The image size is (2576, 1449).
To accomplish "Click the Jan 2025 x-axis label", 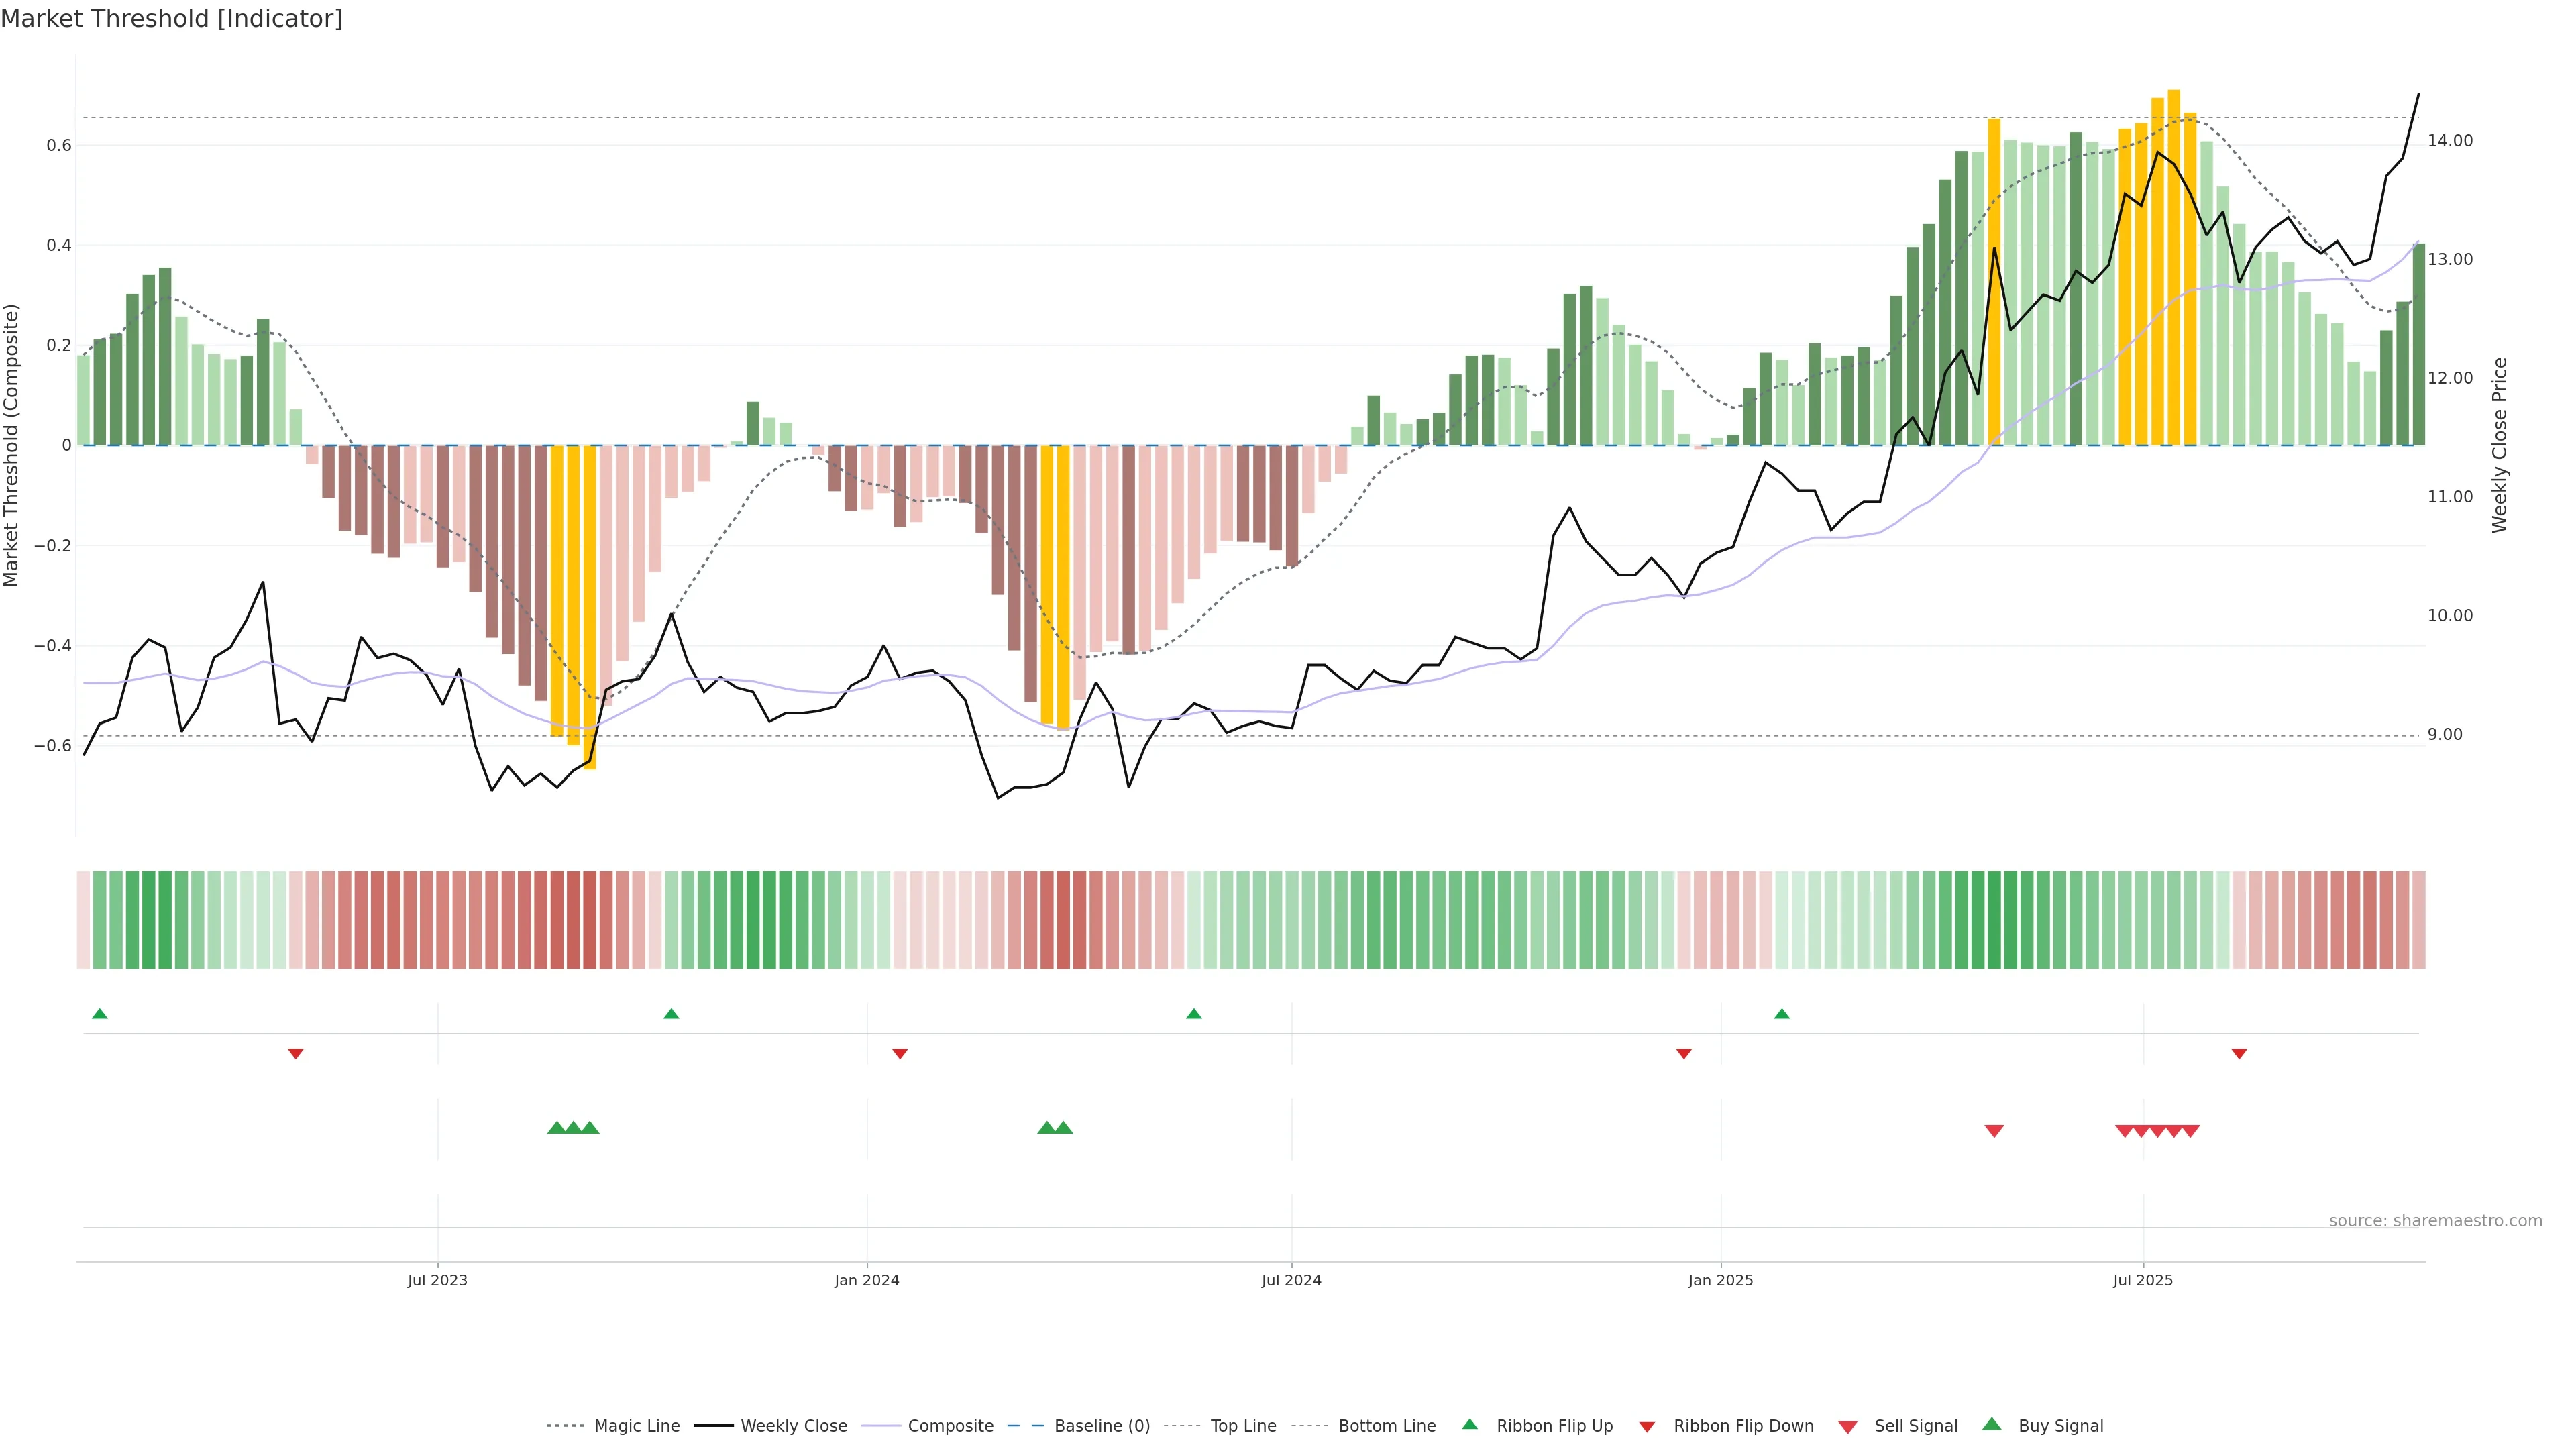I will click(1720, 1280).
